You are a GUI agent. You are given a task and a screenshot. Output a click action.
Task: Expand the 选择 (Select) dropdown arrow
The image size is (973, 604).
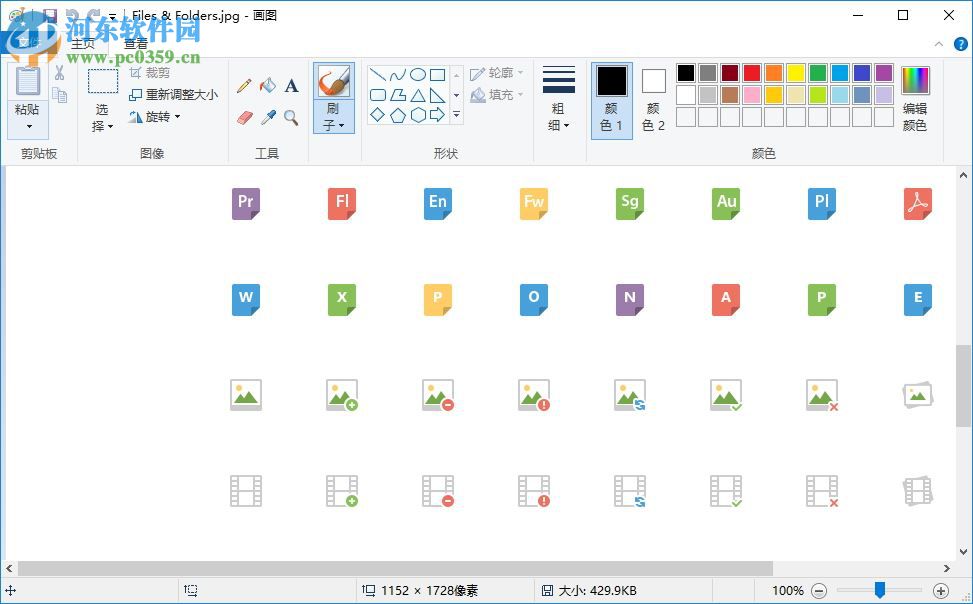click(110, 127)
